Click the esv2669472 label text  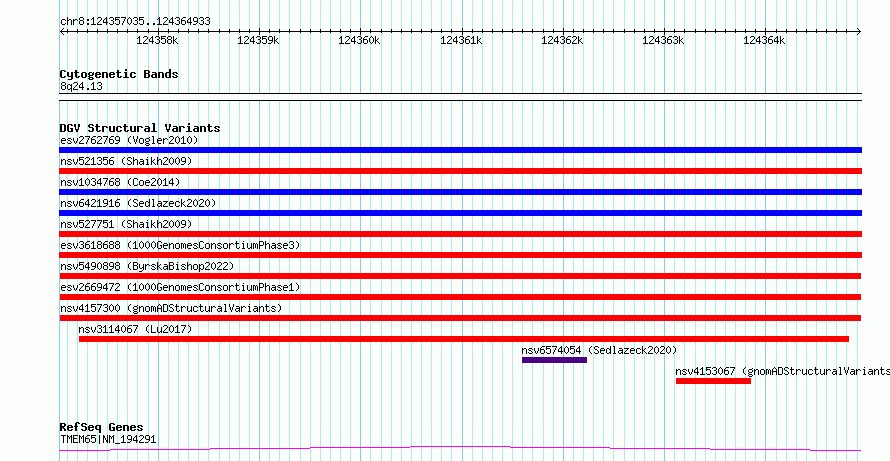[x=180, y=287]
